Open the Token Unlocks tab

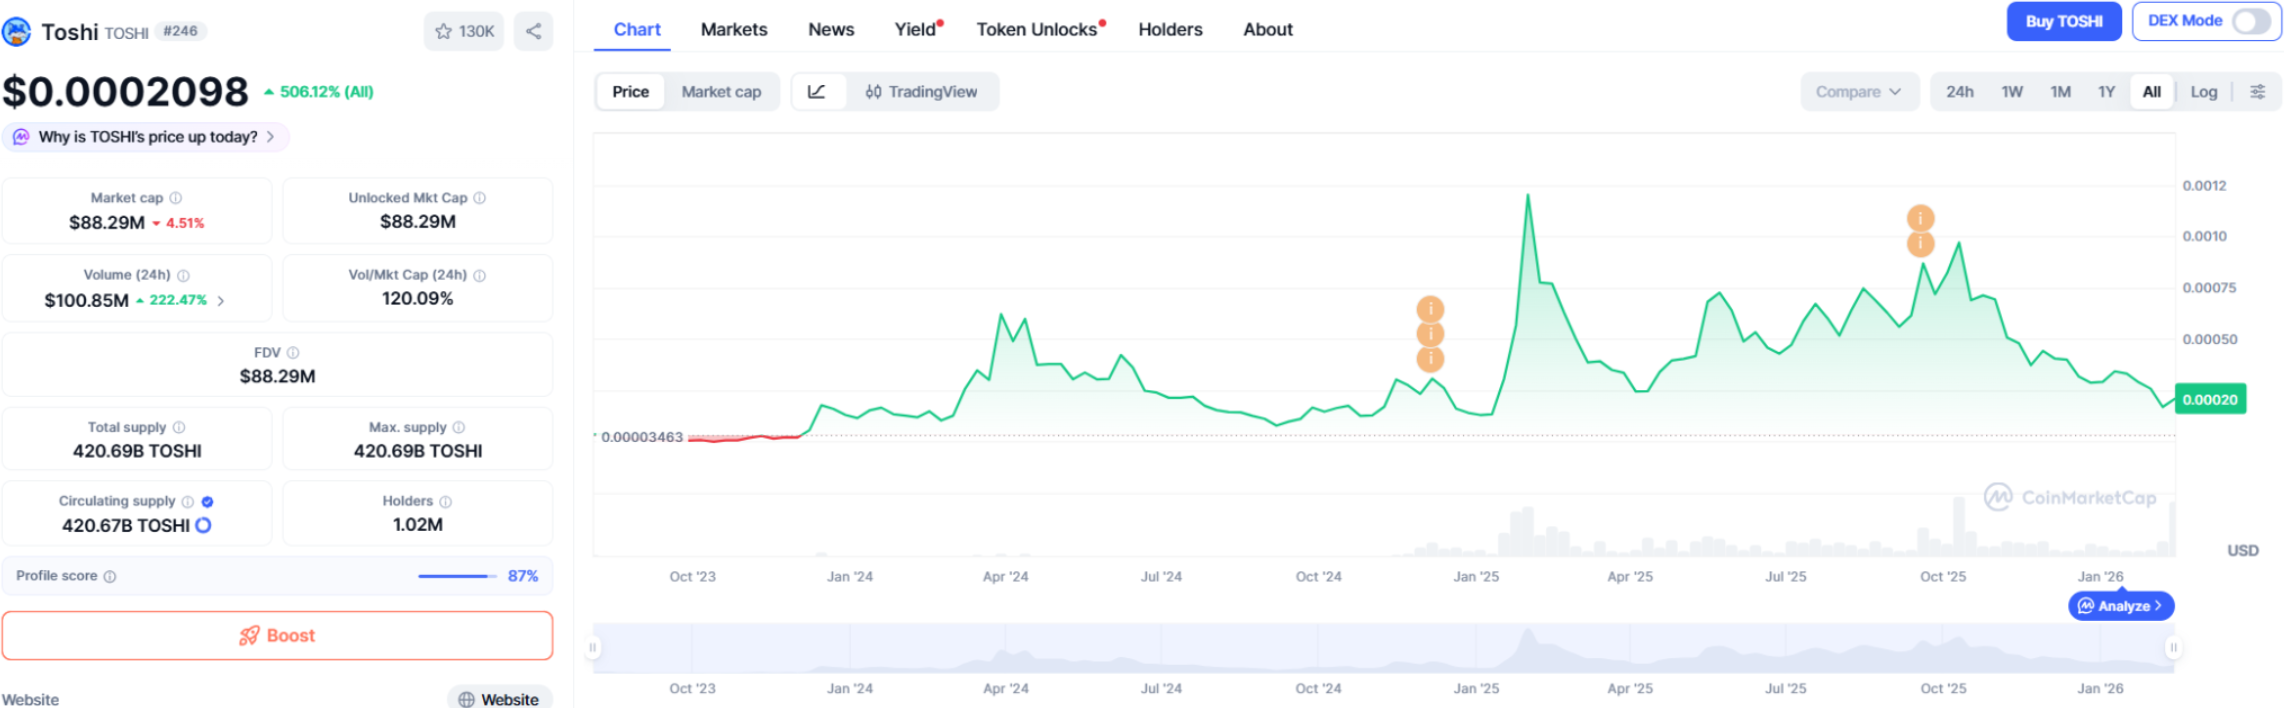coord(1039,30)
